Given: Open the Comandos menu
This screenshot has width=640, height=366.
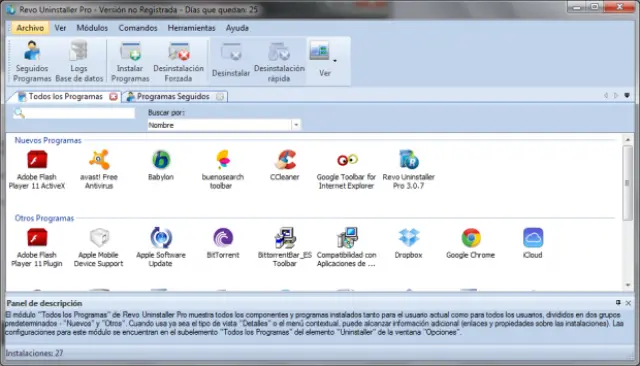Looking at the screenshot, I should point(138,28).
